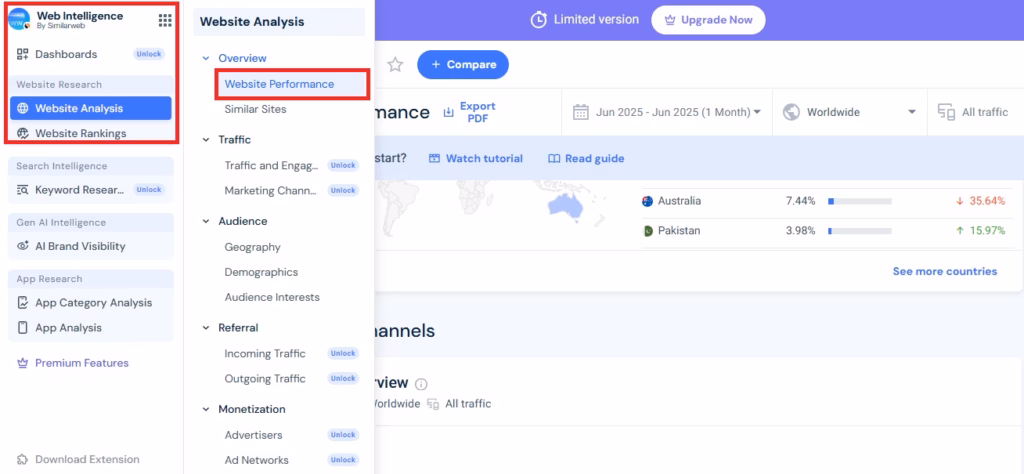Image resolution: width=1024 pixels, height=474 pixels.
Task: Collapse the Overview section
Action: pos(206,59)
